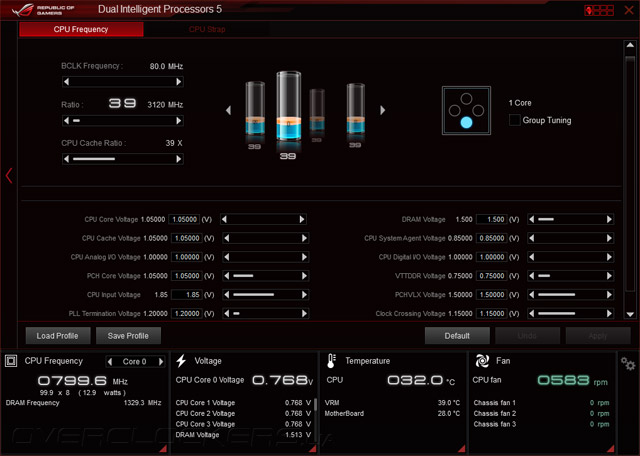Increase CPU System Agent Voltage right arrow
Screen dimensions: 640x456
pyautogui.click(x=609, y=238)
